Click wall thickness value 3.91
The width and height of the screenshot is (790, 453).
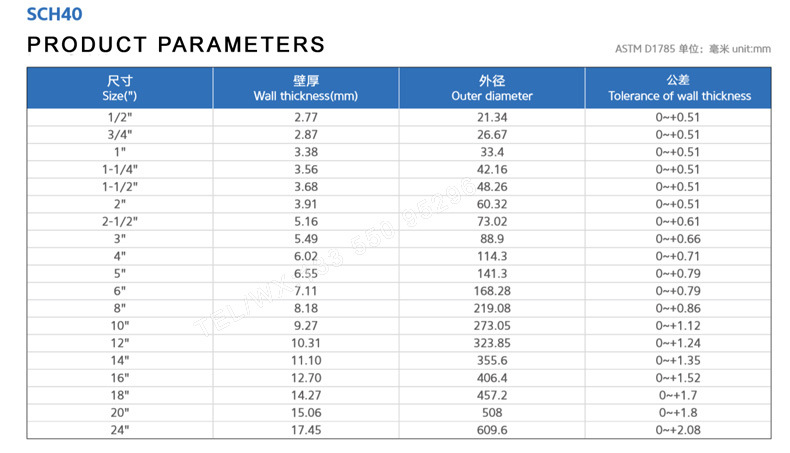pyautogui.click(x=306, y=204)
